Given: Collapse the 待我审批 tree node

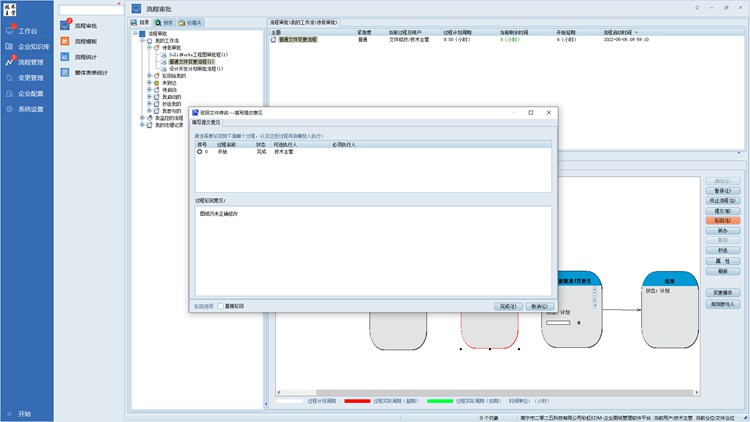Looking at the screenshot, I should click(x=150, y=46).
